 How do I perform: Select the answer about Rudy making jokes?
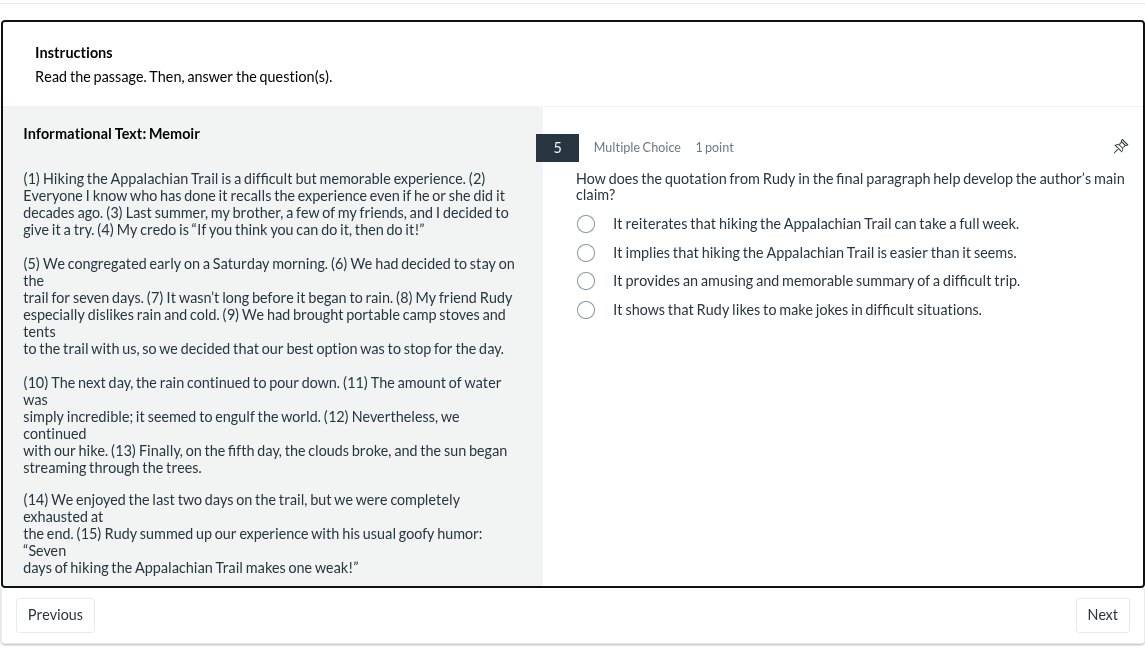click(x=586, y=310)
